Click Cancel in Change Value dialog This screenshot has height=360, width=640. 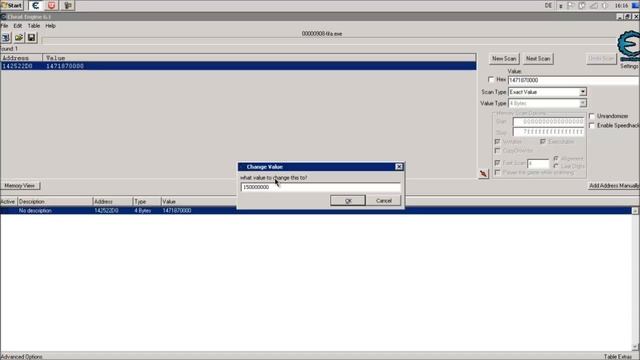[384, 200]
